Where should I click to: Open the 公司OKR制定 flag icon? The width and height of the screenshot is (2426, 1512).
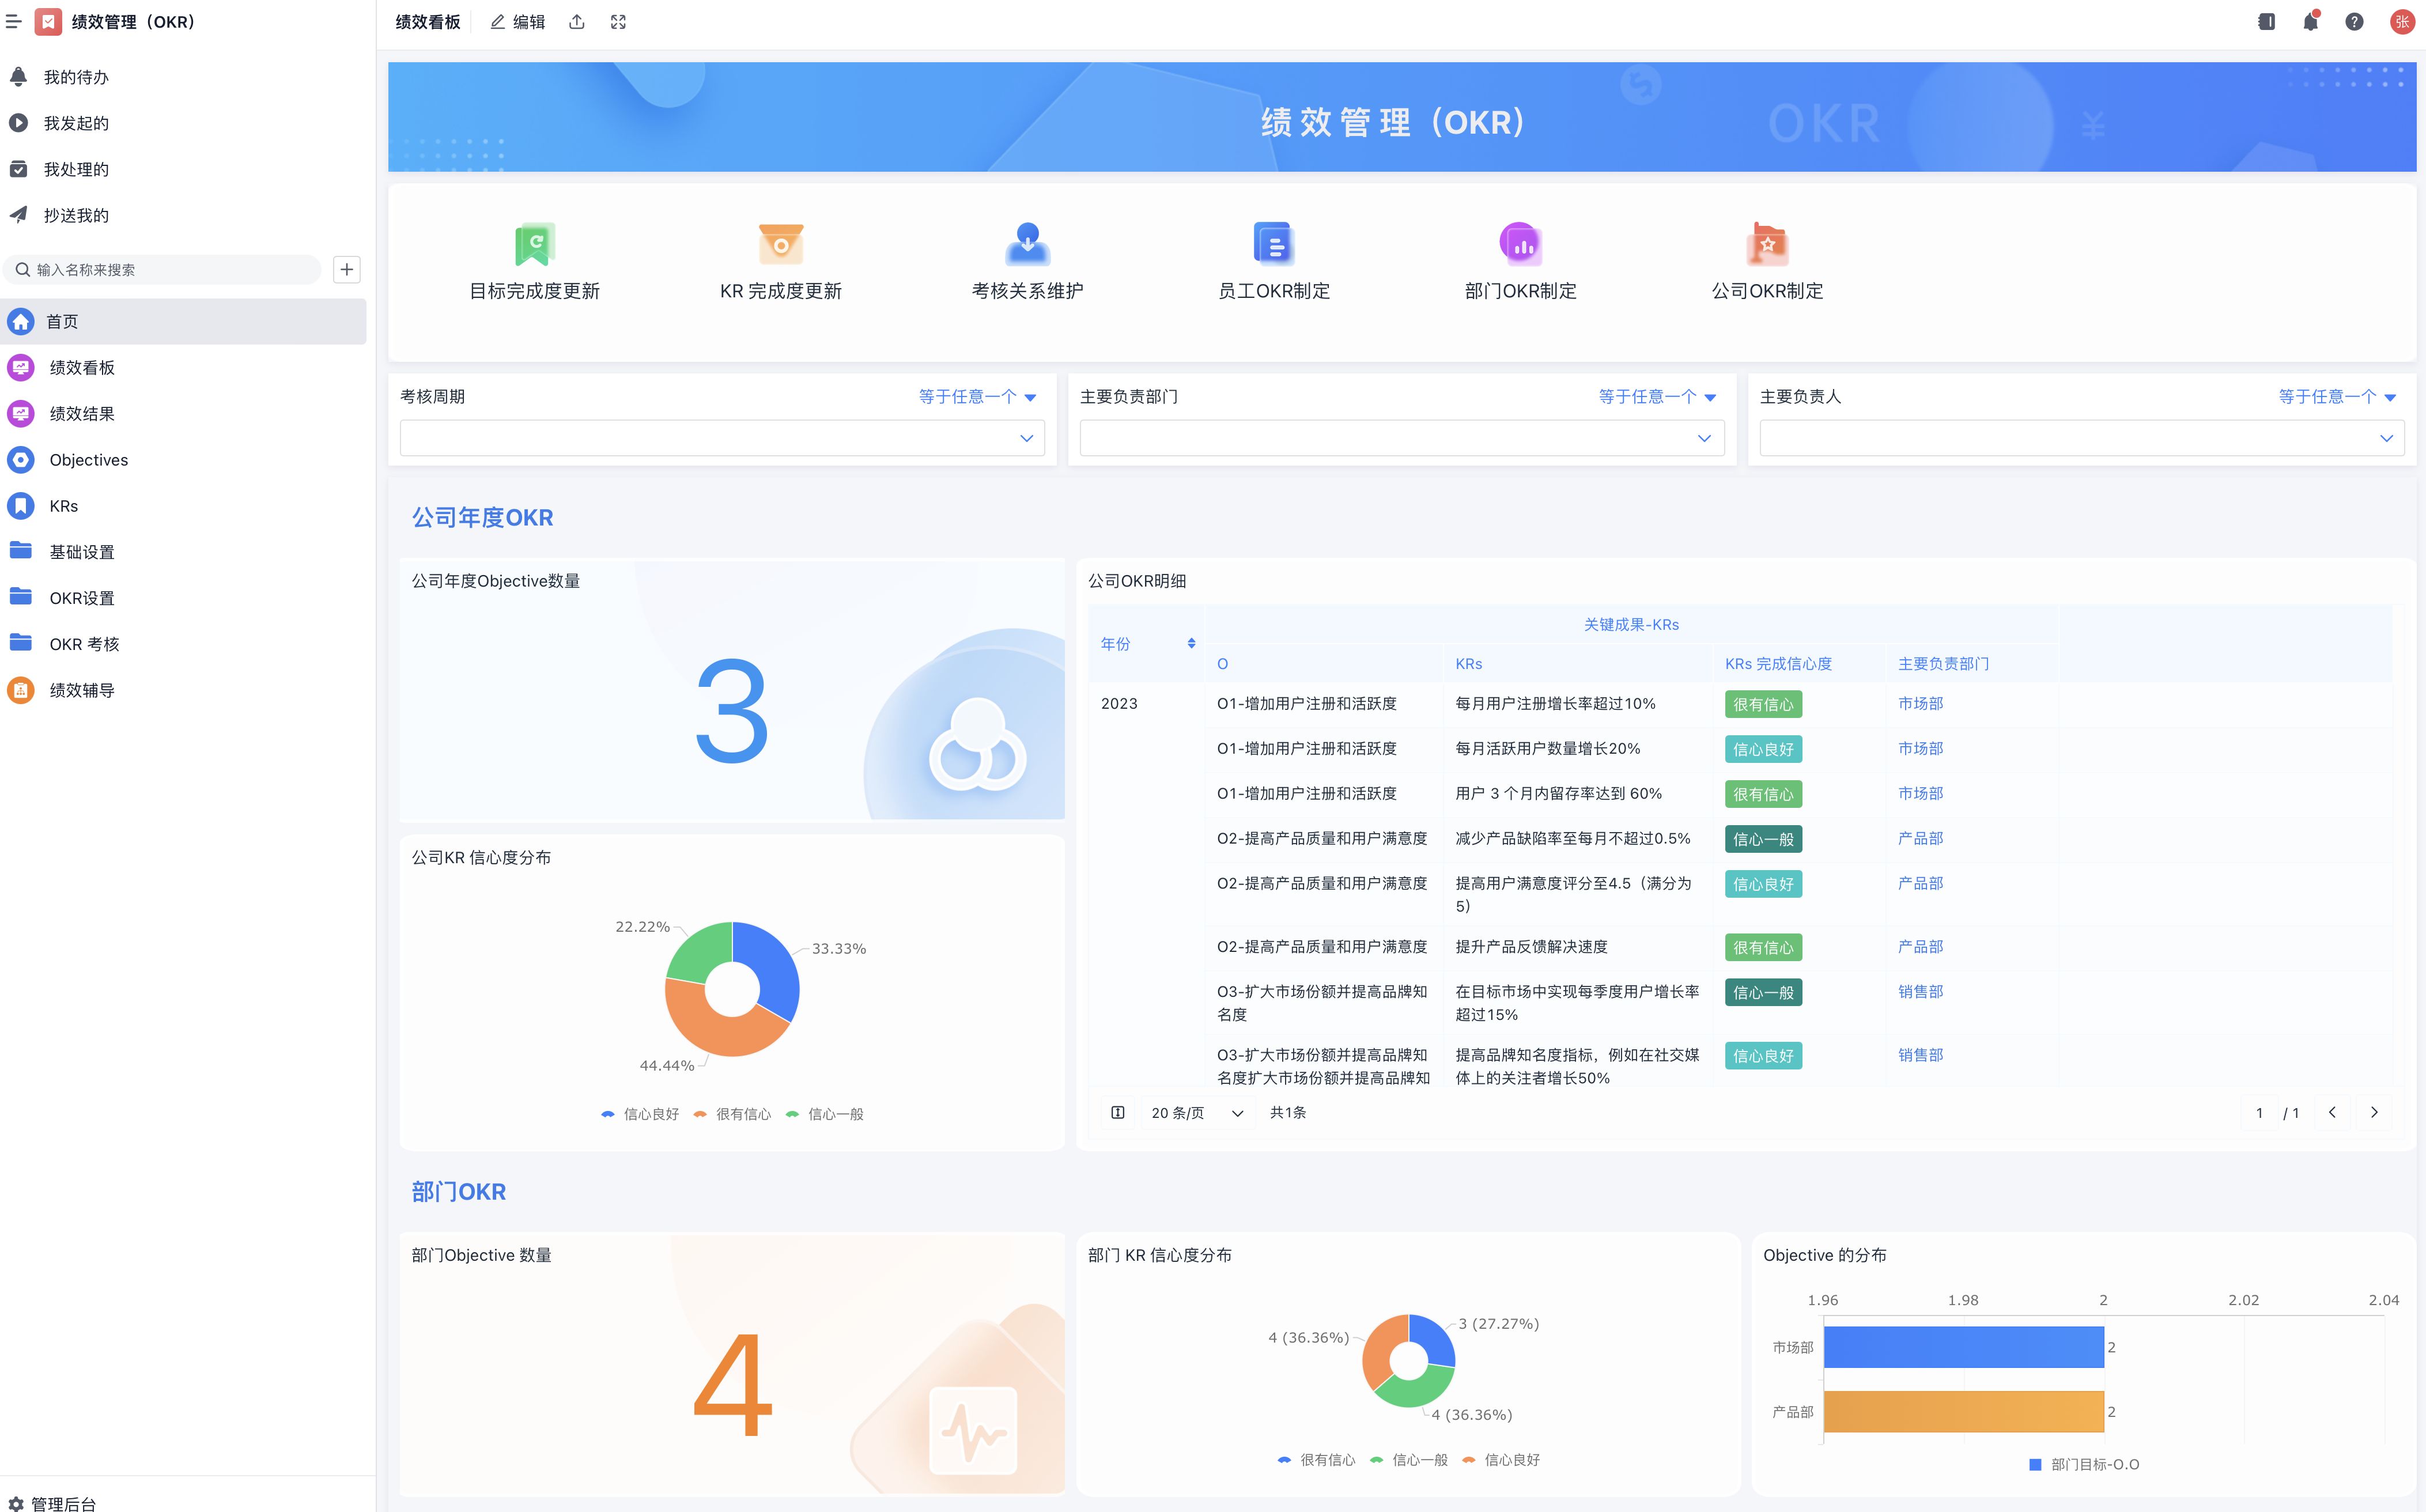1766,244
